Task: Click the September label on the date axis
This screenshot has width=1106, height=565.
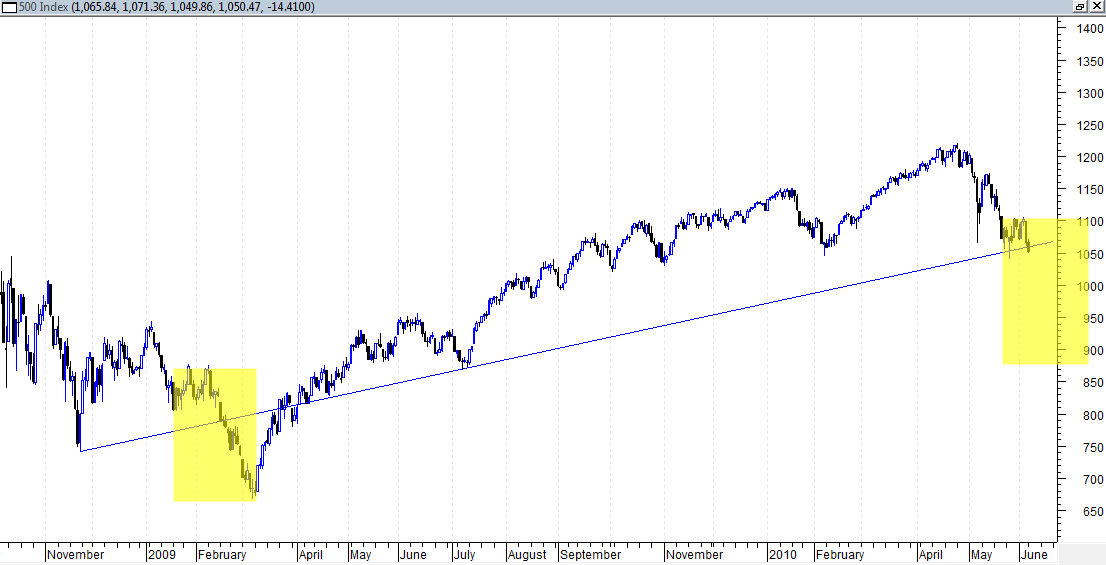Action: click(590, 555)
